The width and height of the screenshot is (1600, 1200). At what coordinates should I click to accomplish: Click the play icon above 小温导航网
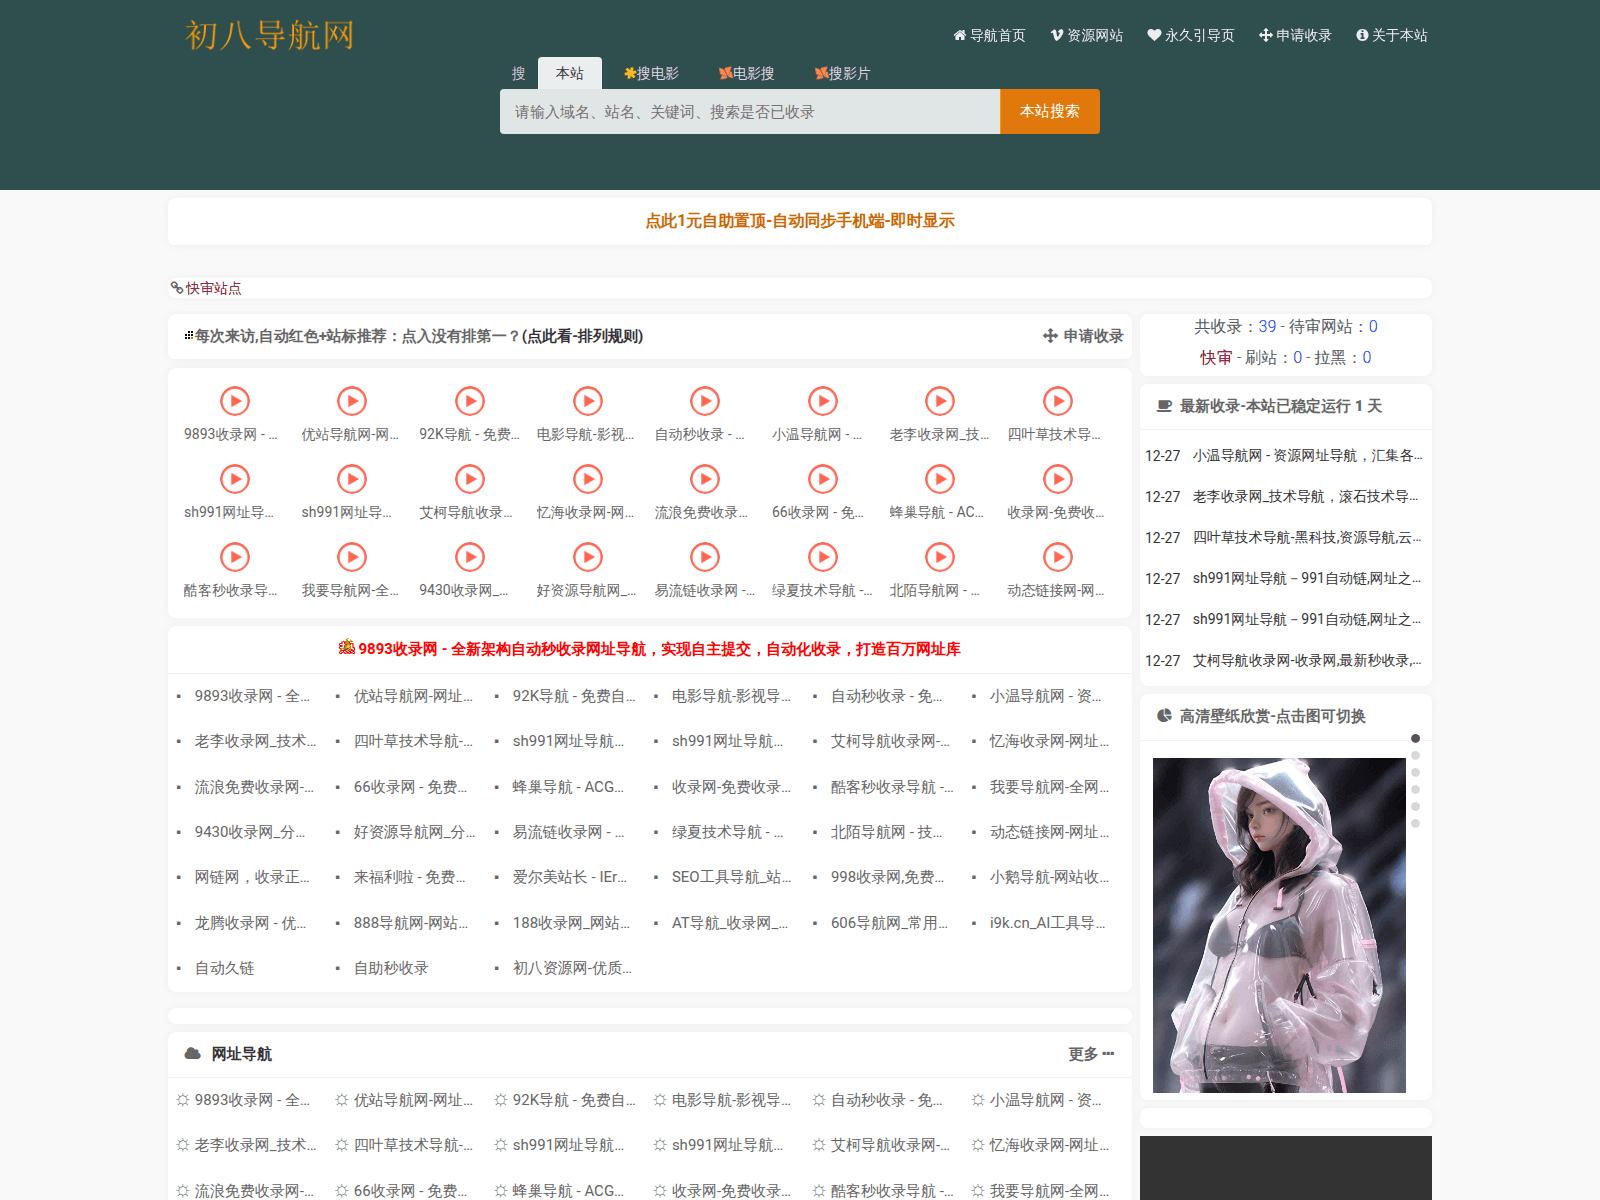[x=822, y=401]
